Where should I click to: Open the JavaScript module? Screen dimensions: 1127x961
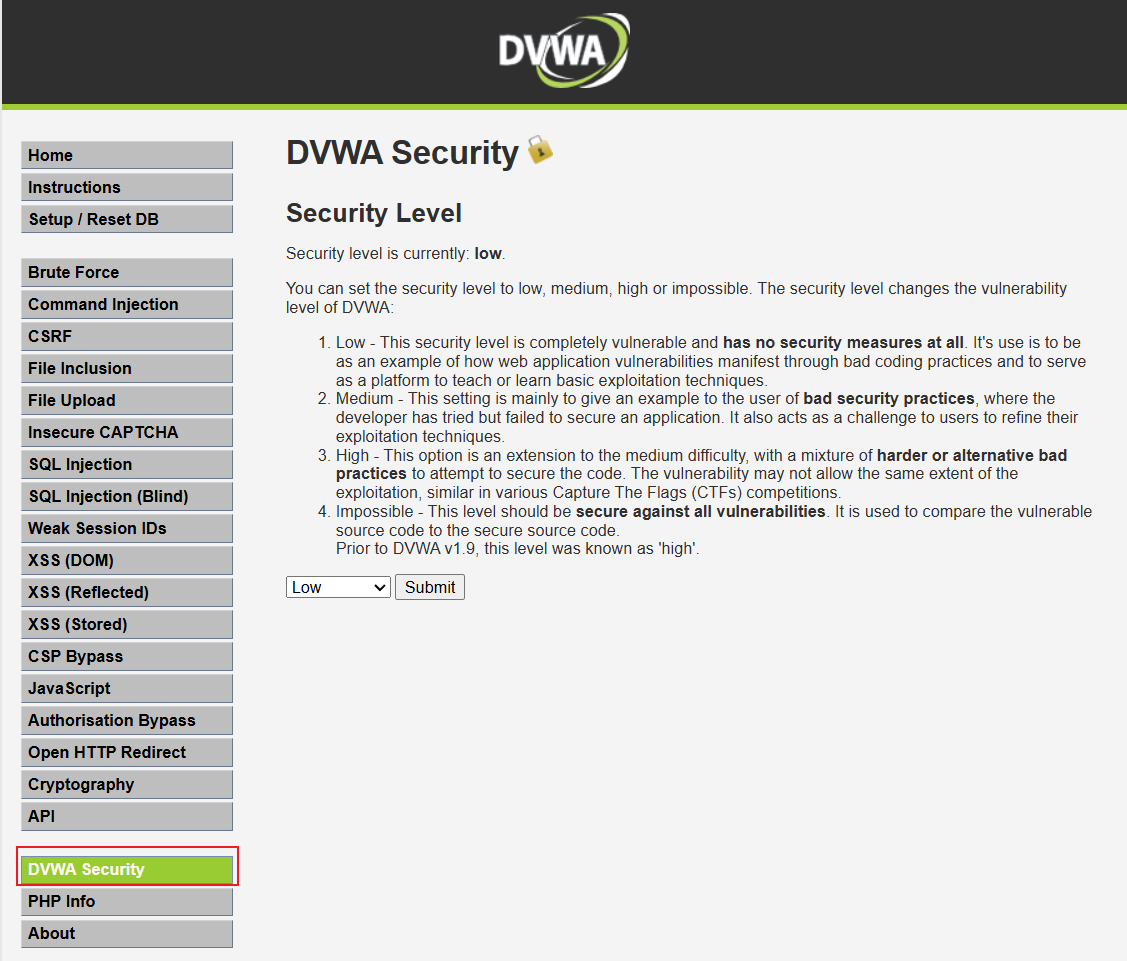(x=126, y=689)
